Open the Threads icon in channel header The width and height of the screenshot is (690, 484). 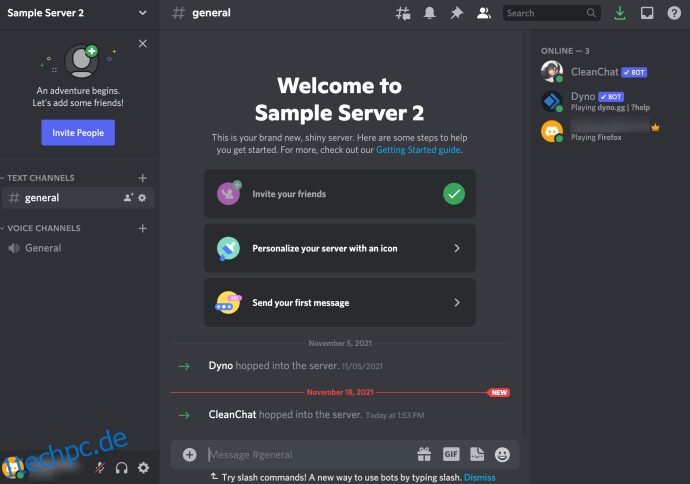click(x=403, y=13)
